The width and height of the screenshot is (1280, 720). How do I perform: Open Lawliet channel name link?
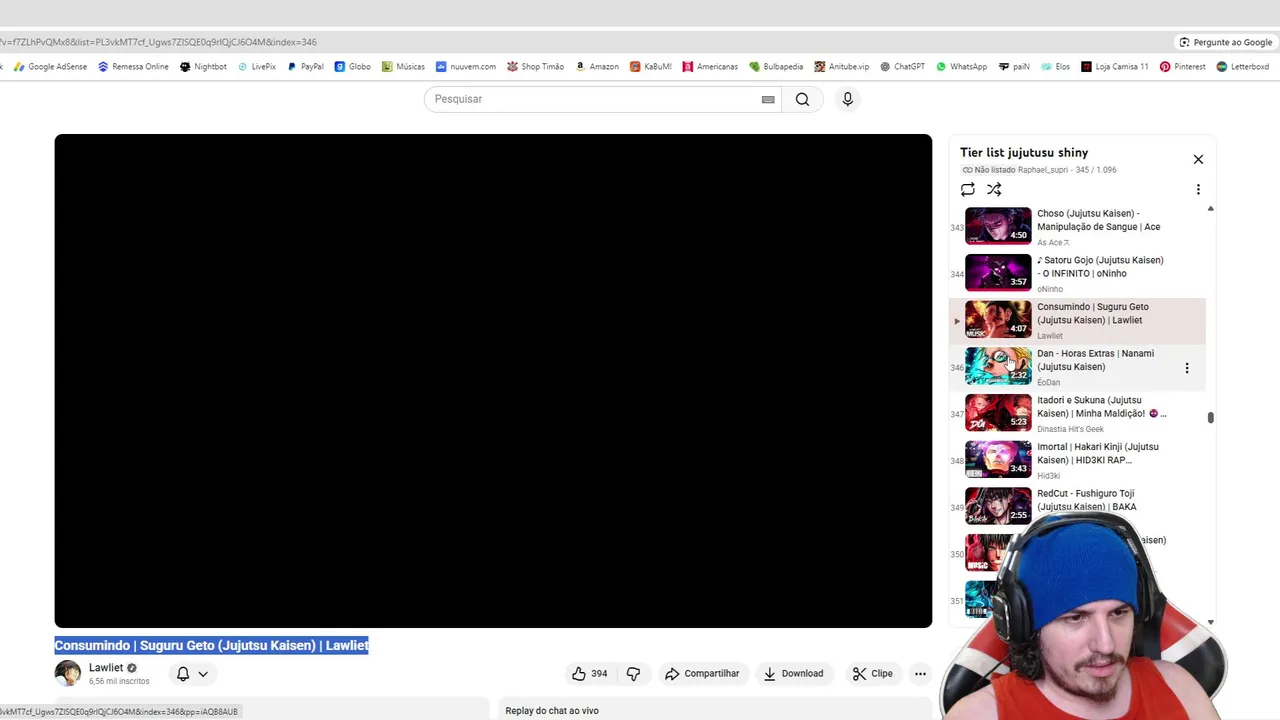(106, 668)
